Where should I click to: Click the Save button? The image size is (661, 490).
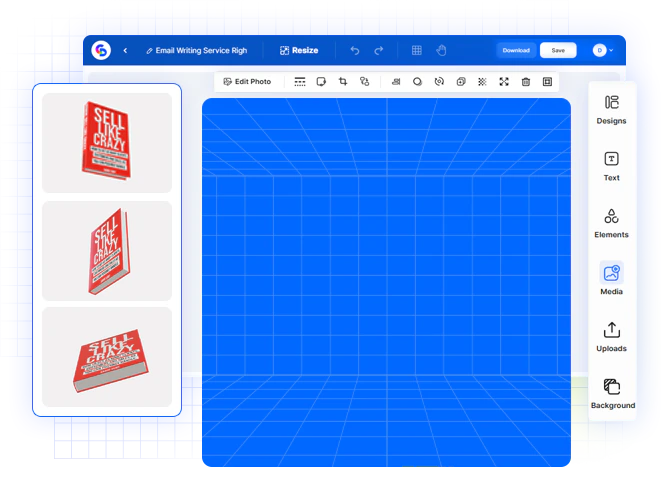pos(558,50)
